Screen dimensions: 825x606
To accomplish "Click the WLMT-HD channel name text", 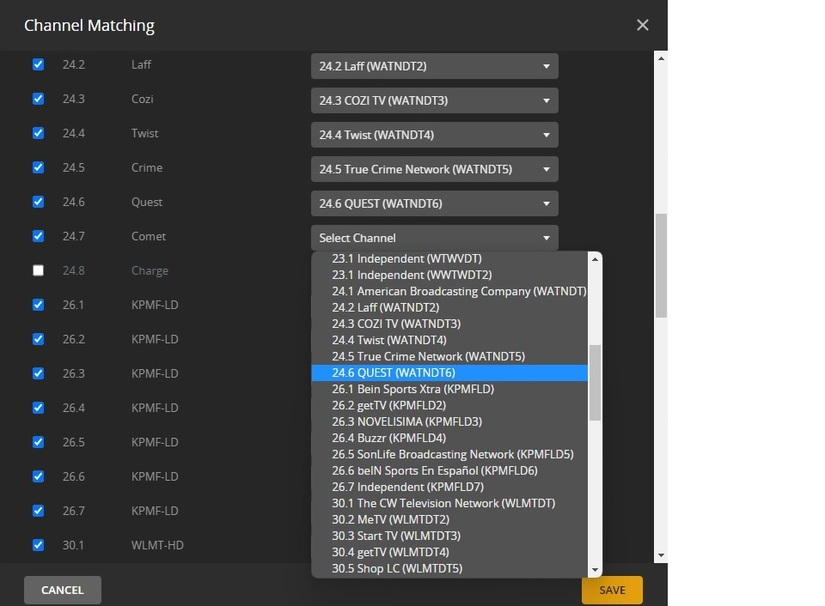I will pyautogui.click(x=157, y=545).
